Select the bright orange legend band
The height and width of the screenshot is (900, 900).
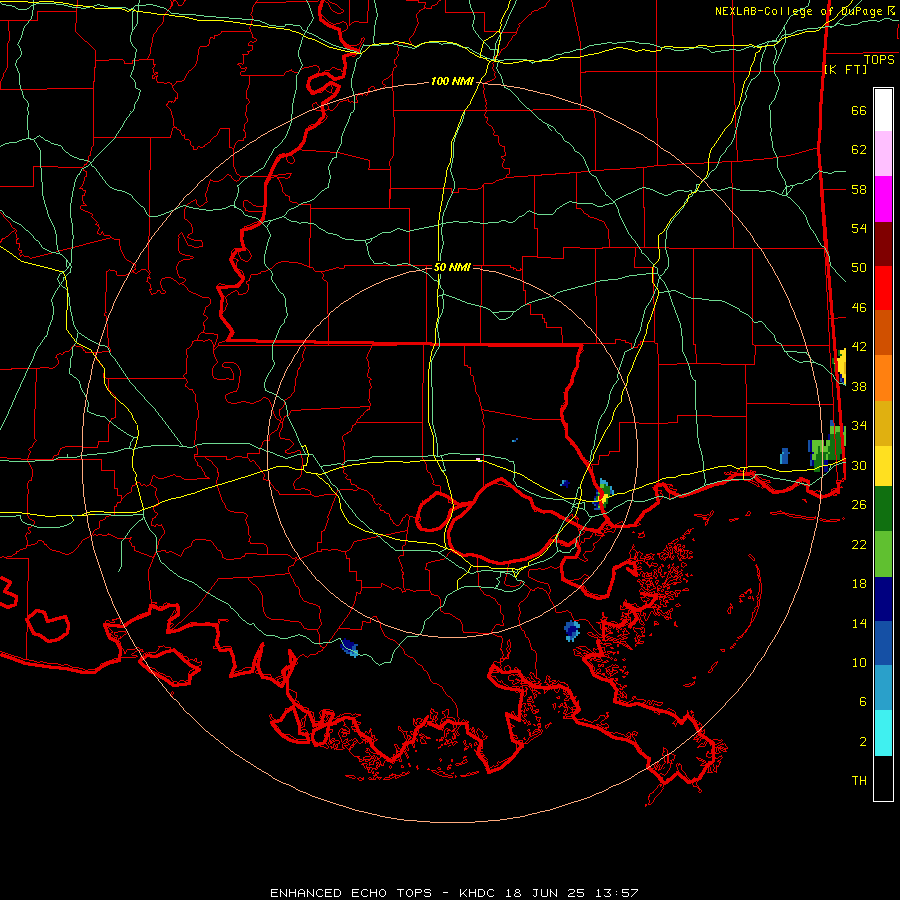(x=883, y=378)
